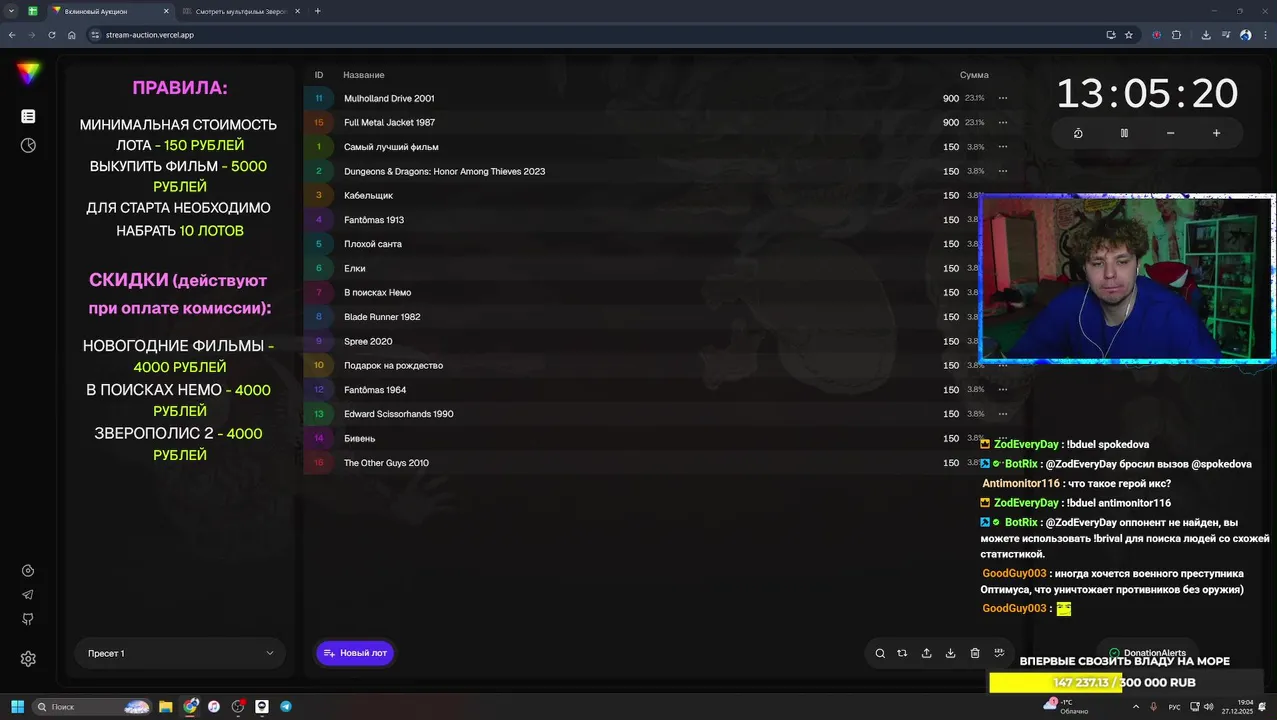
Task: Select The Other Guys 2010 lot name
Action: click(x=386, y=463)
